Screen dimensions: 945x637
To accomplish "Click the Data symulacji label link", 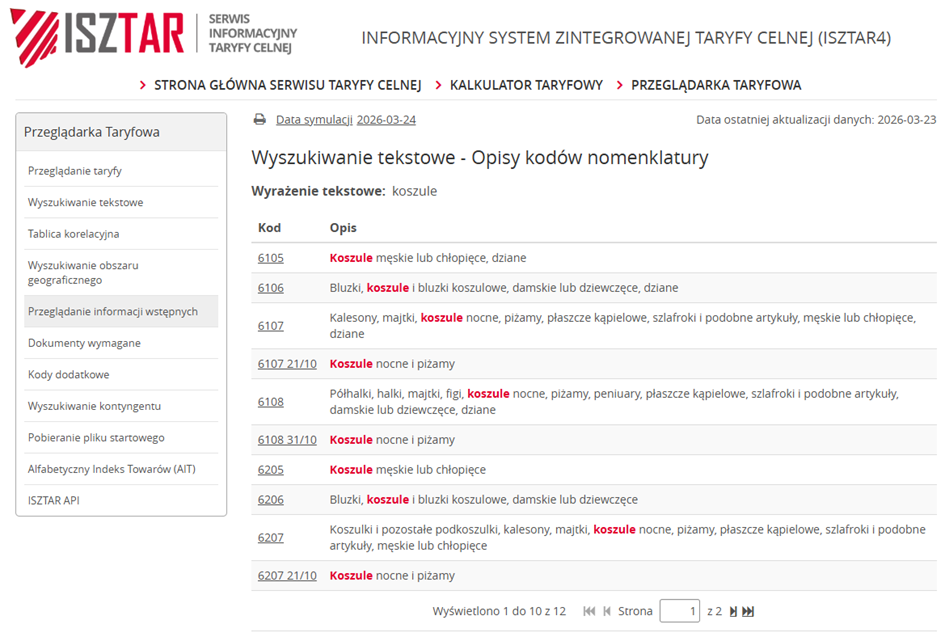I will click(x=314, y=120).
